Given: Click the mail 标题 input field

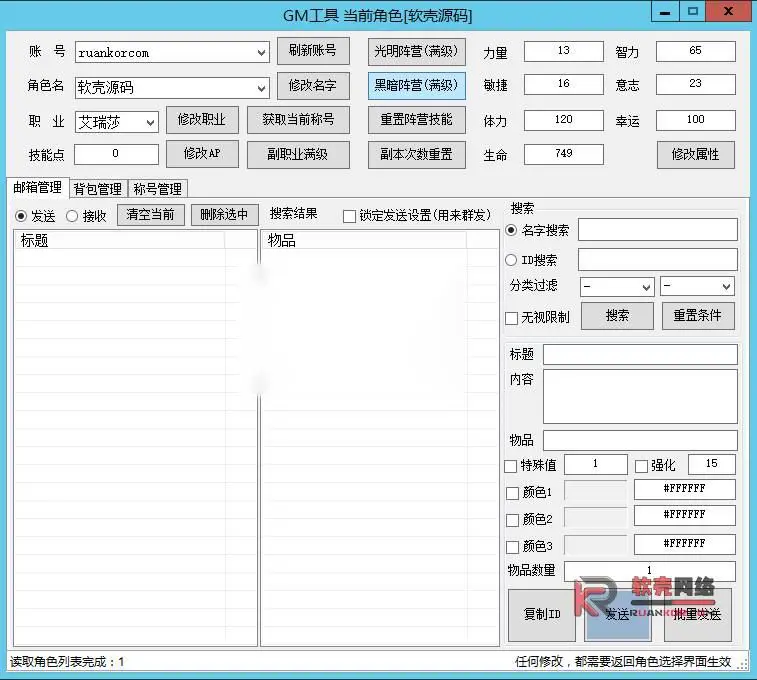Looking at the screenshot, I should [640, 354].
